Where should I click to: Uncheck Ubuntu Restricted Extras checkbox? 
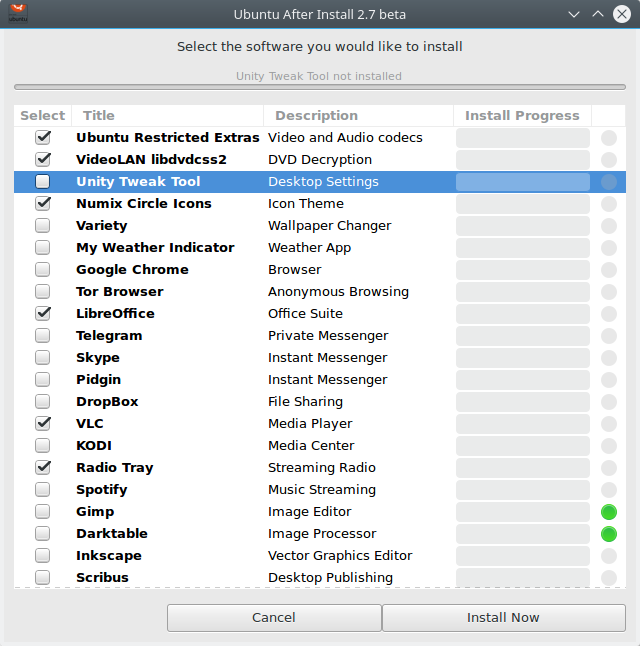43,138
